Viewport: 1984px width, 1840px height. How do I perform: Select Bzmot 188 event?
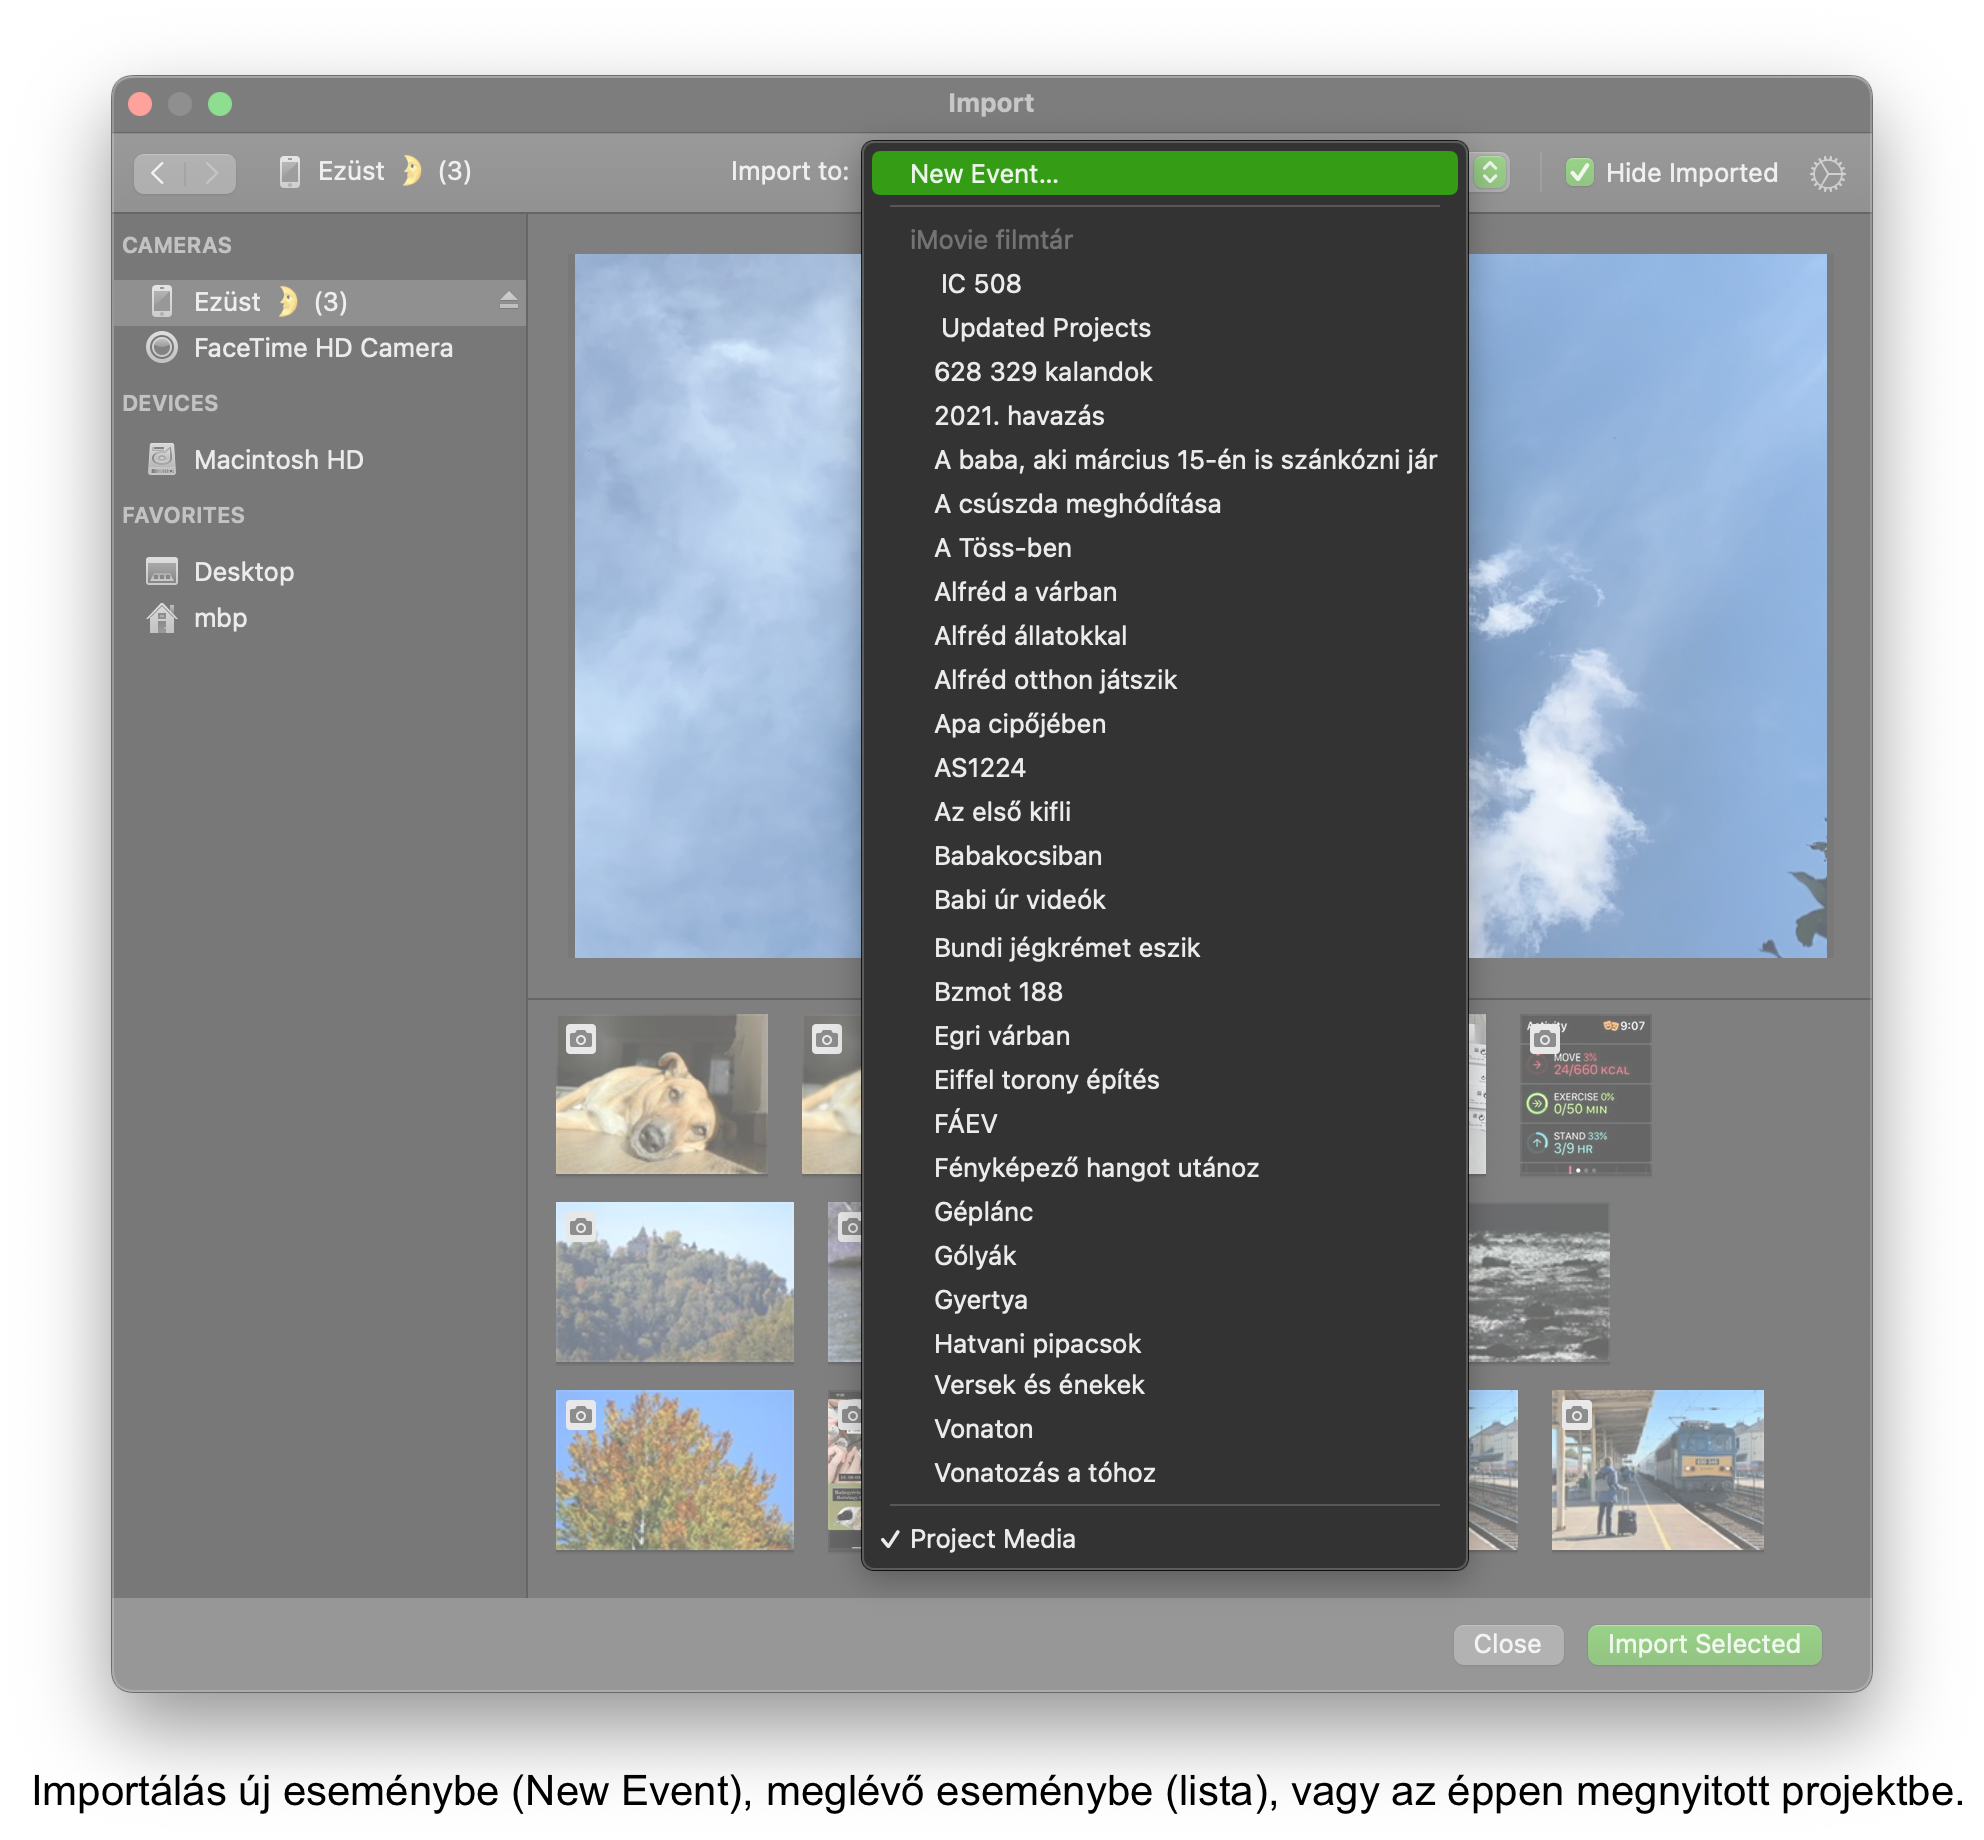1165,992
